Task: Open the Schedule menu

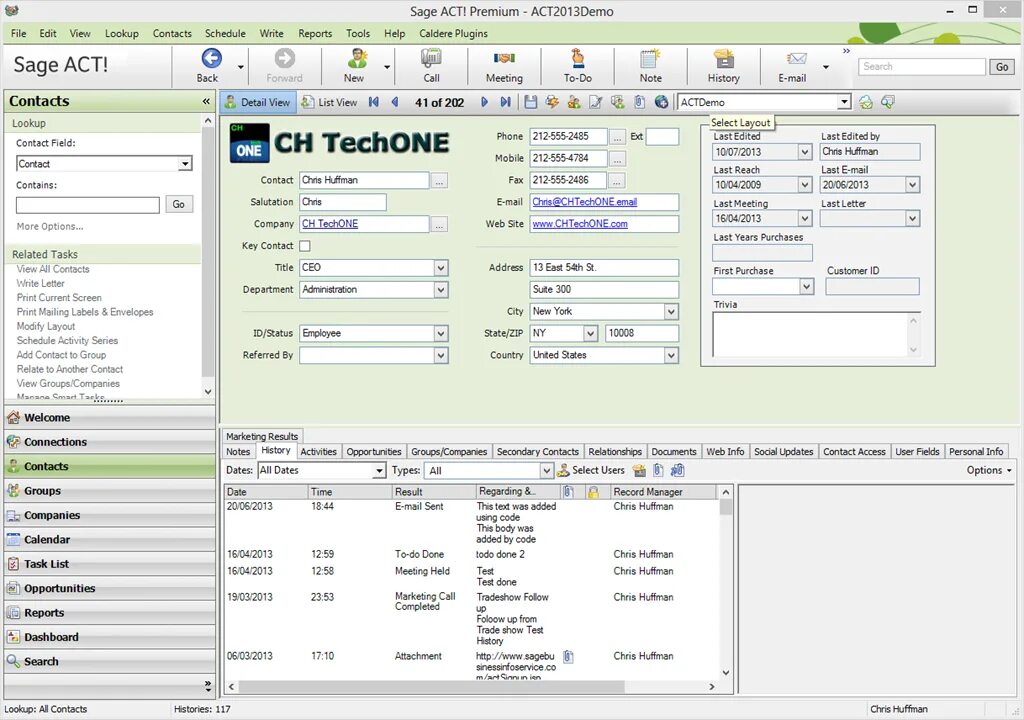Action: [x=225, y=33]
